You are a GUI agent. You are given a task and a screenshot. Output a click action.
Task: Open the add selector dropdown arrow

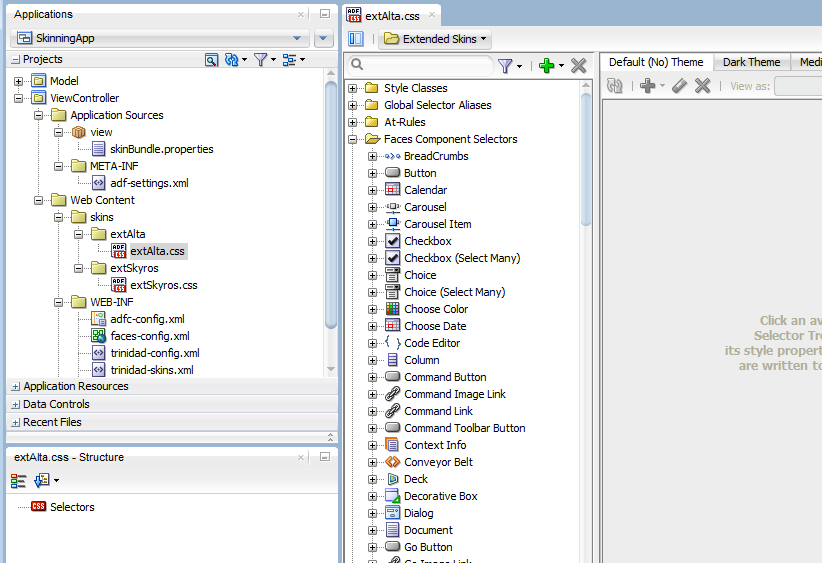(x=561, y=66)
